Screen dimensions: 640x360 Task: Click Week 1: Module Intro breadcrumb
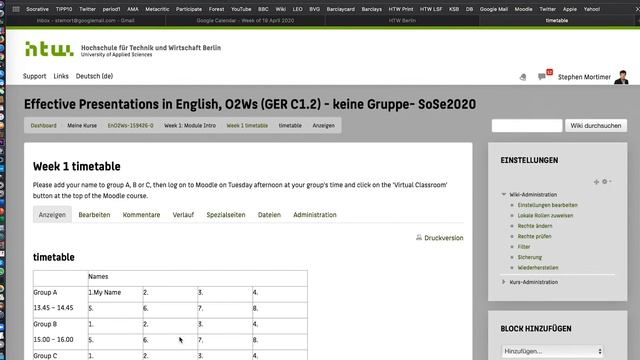tap(190, 126)
